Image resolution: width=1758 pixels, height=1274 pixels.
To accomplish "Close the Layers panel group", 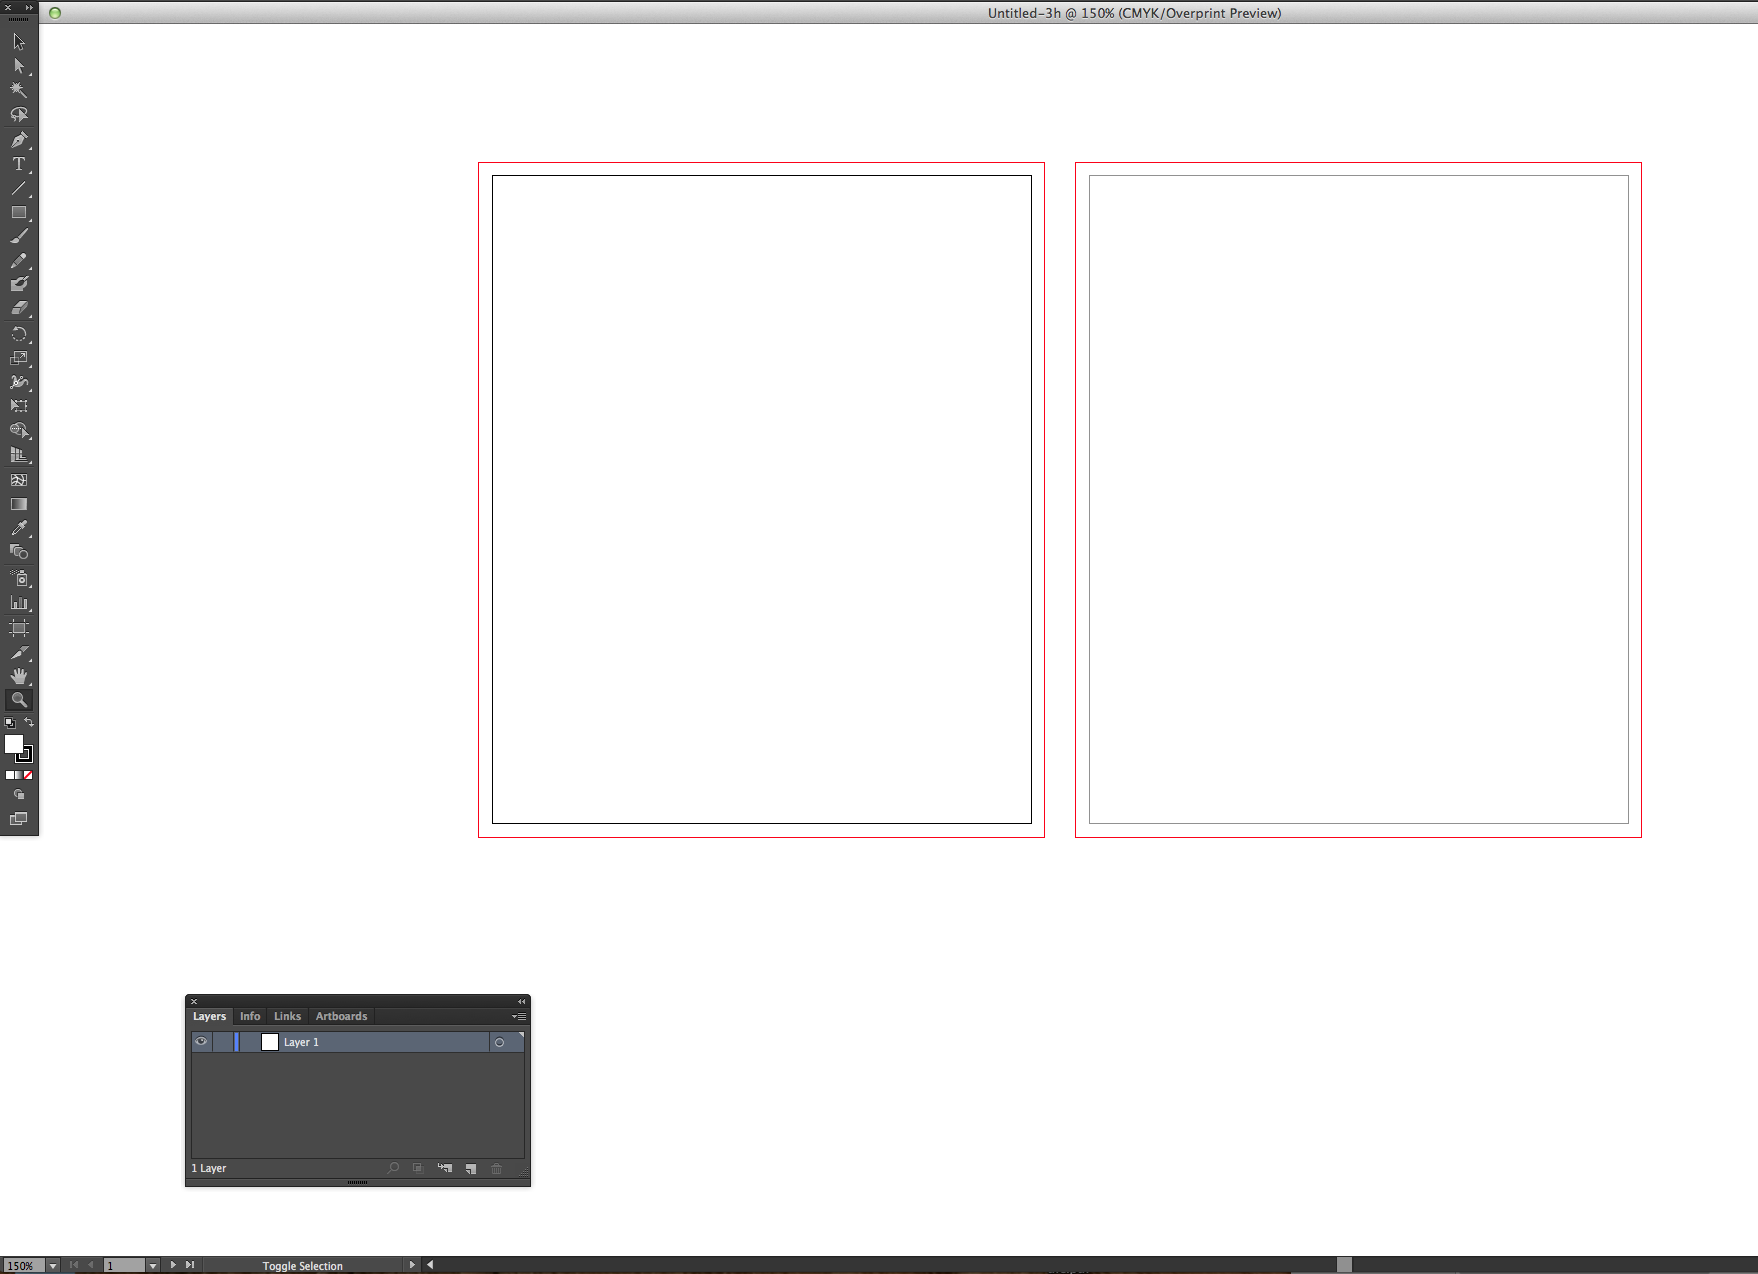I will (x=194, y=1001).
